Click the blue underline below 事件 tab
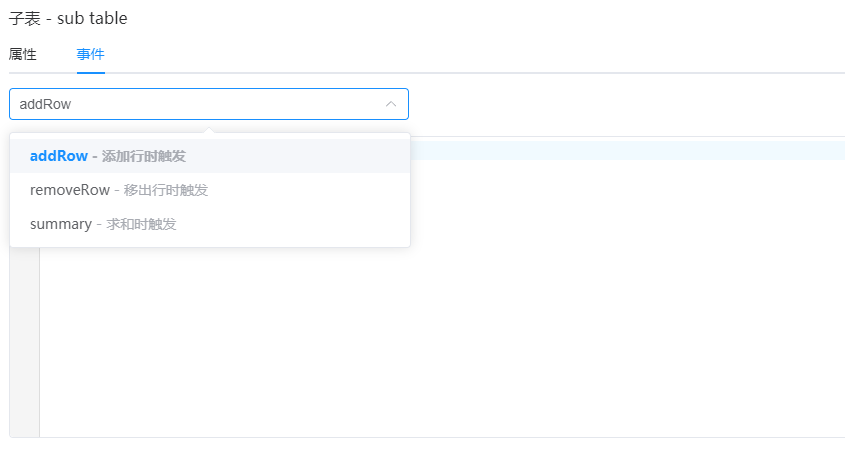 [x=91, y=72]
